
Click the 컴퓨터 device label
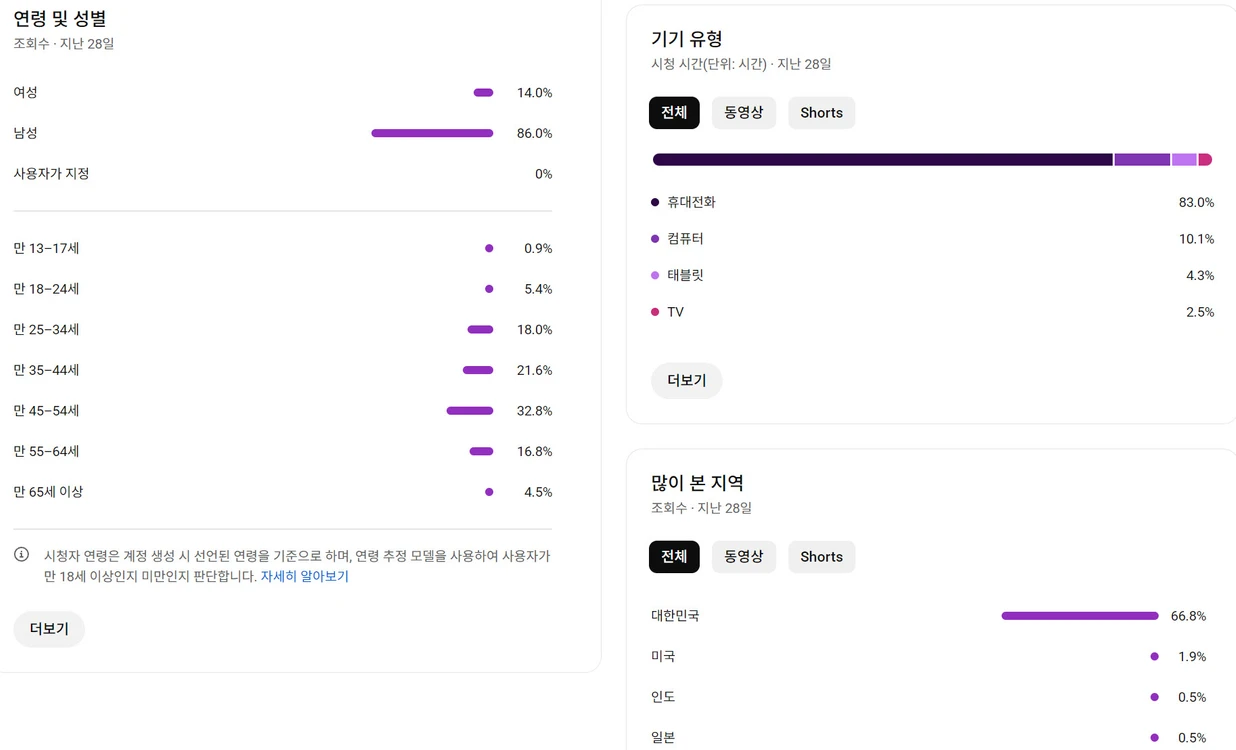coord(685,239)
